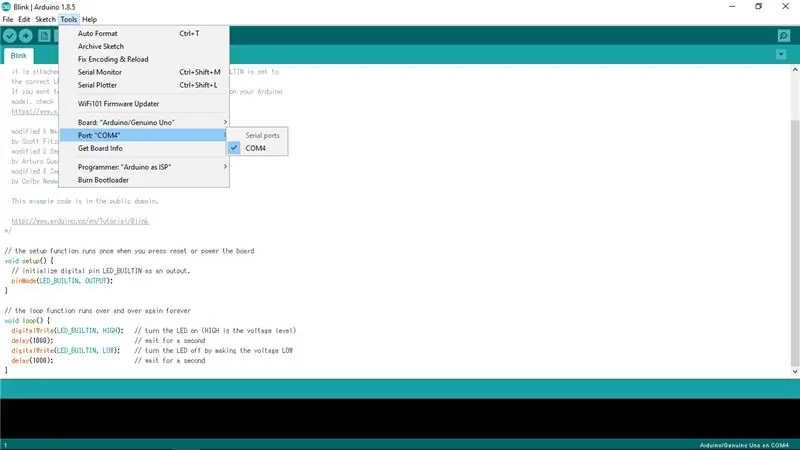Click the first delay(1000) line
Screen dimensions: 800x450
coord(32,340)
